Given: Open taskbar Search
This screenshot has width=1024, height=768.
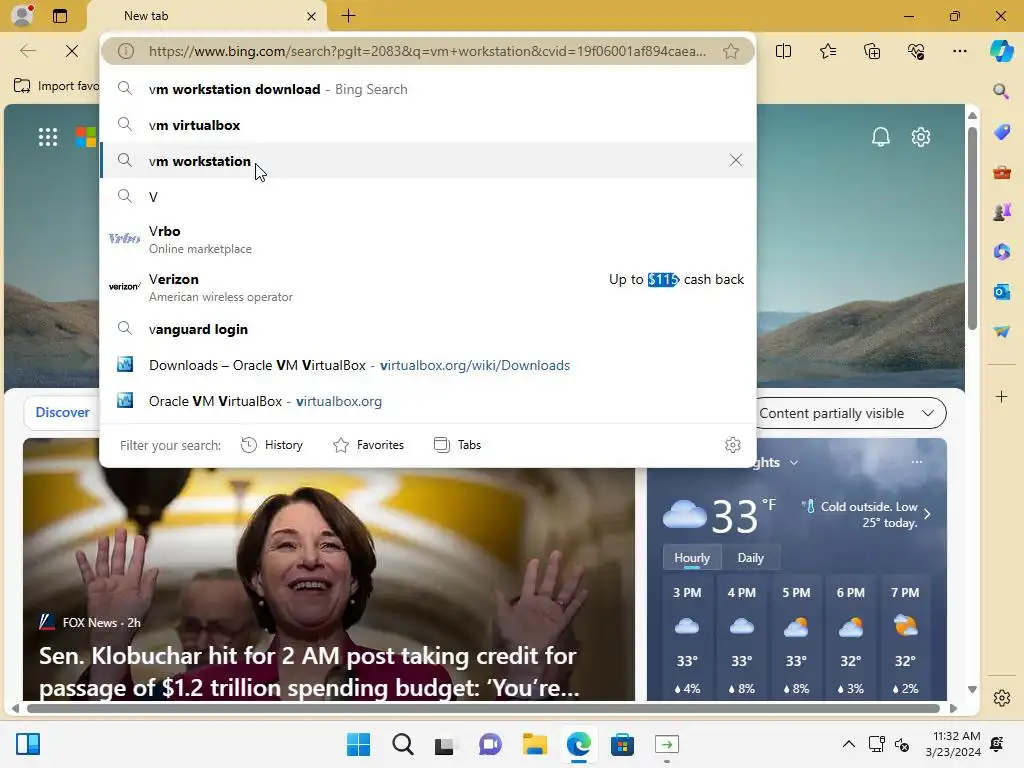Looking at the screenshot, I should point(402,744).
